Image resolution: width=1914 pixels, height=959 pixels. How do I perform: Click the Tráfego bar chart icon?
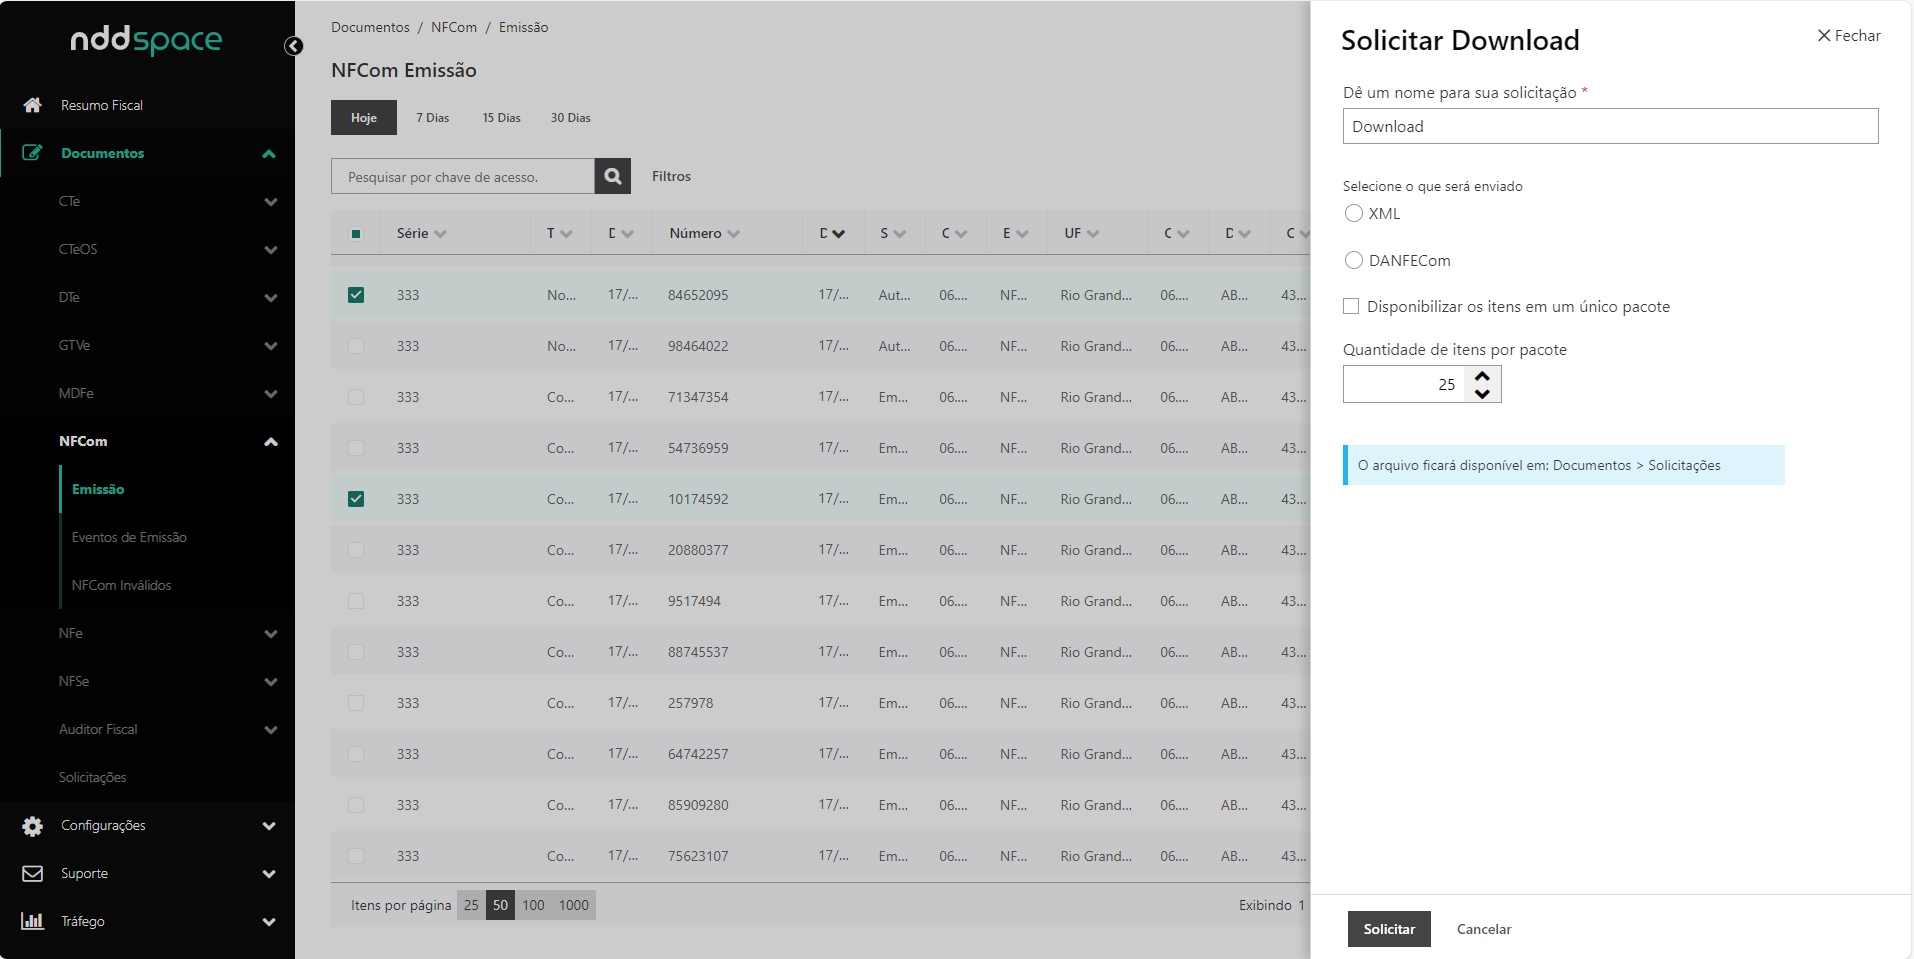point(32,921)
